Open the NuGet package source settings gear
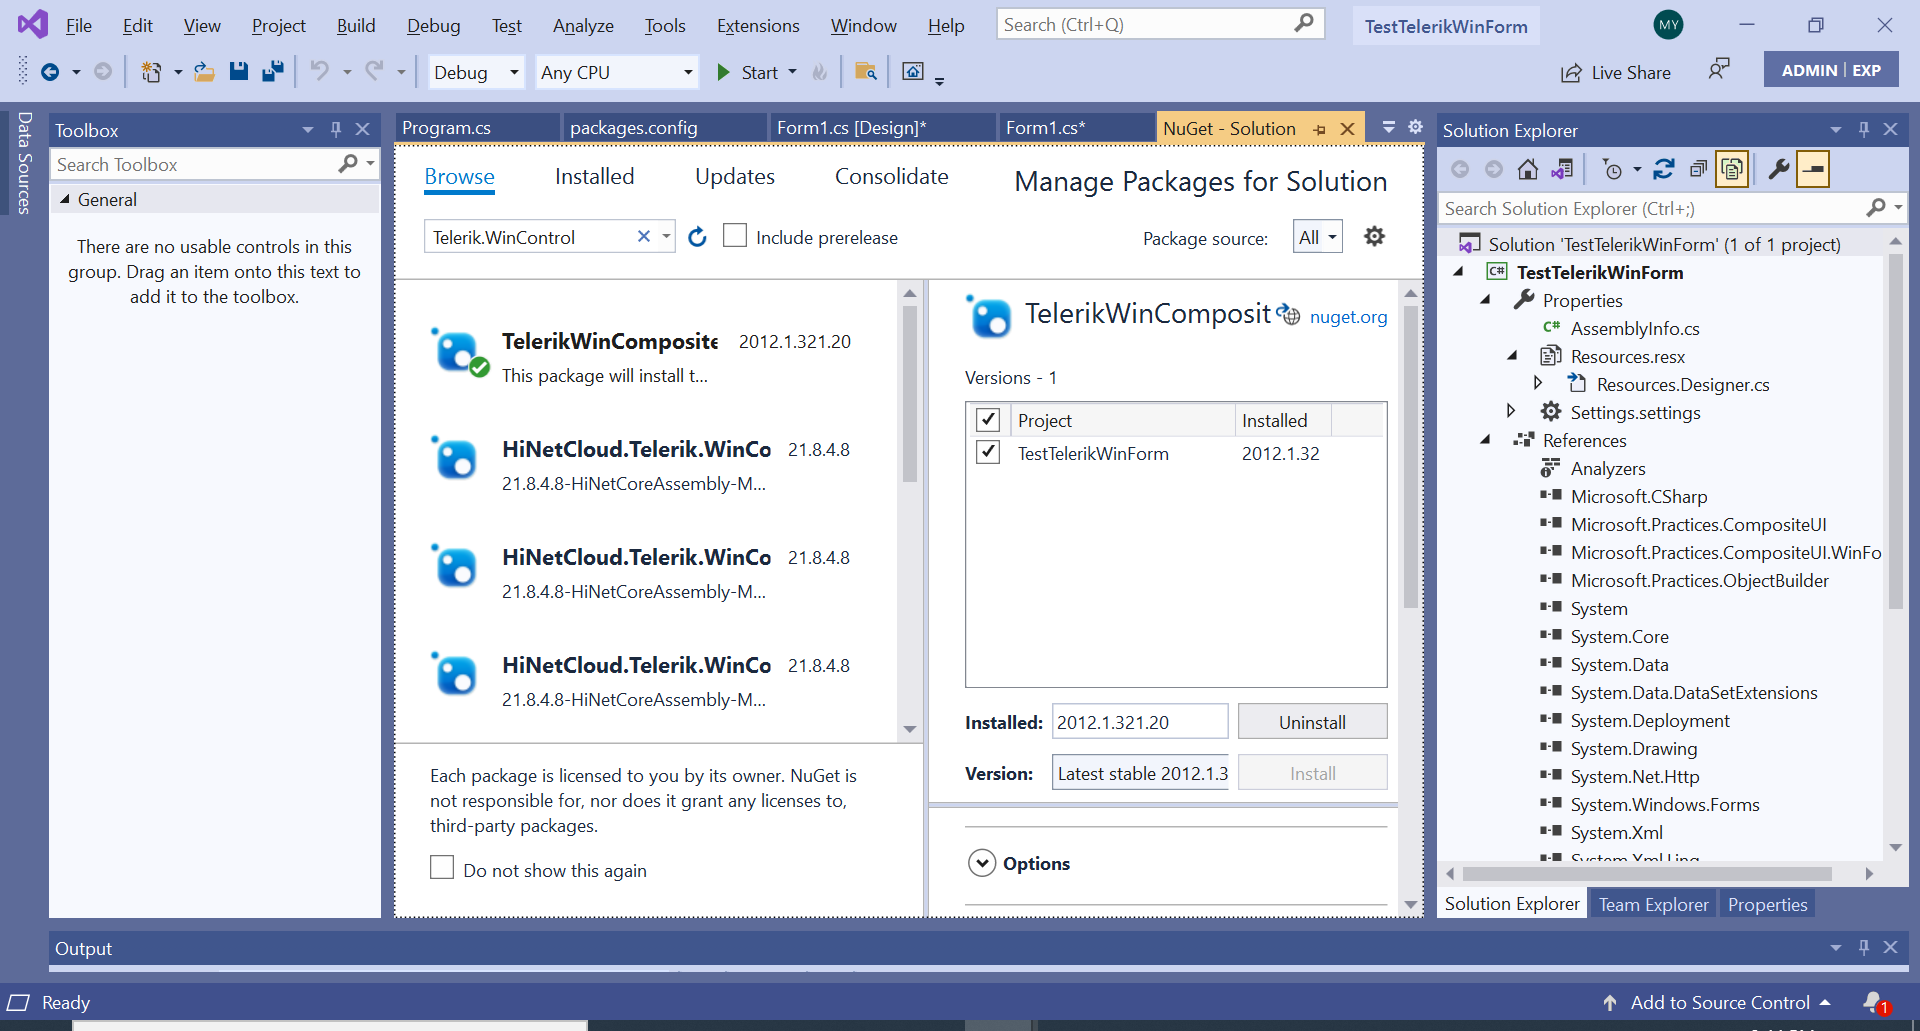Viewport: 1920px width, 1031px height. coord(1374,237)
